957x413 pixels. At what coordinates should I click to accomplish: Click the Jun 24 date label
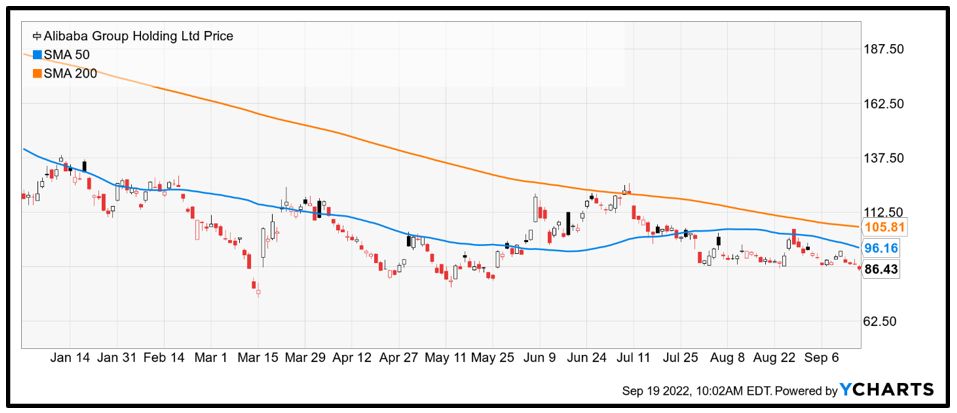[587, 357]
